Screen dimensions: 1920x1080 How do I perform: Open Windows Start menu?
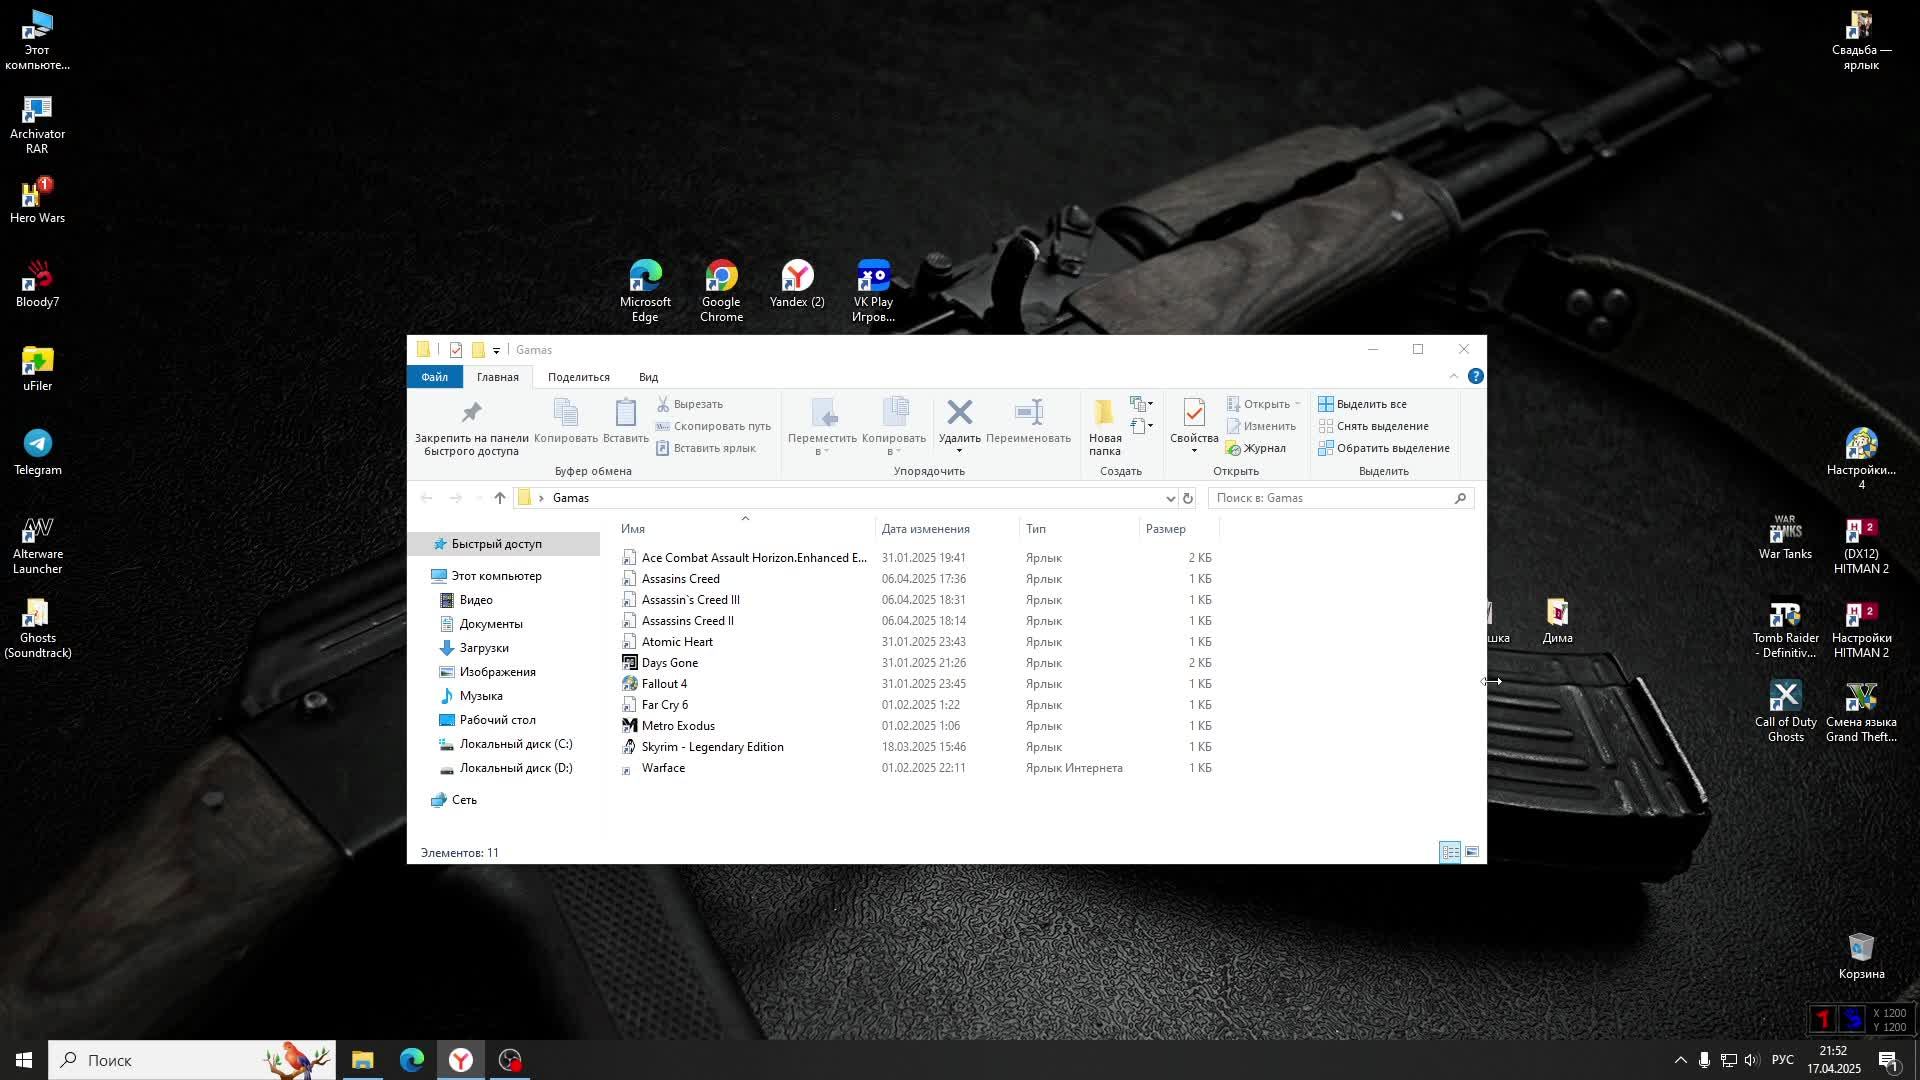24,1060
